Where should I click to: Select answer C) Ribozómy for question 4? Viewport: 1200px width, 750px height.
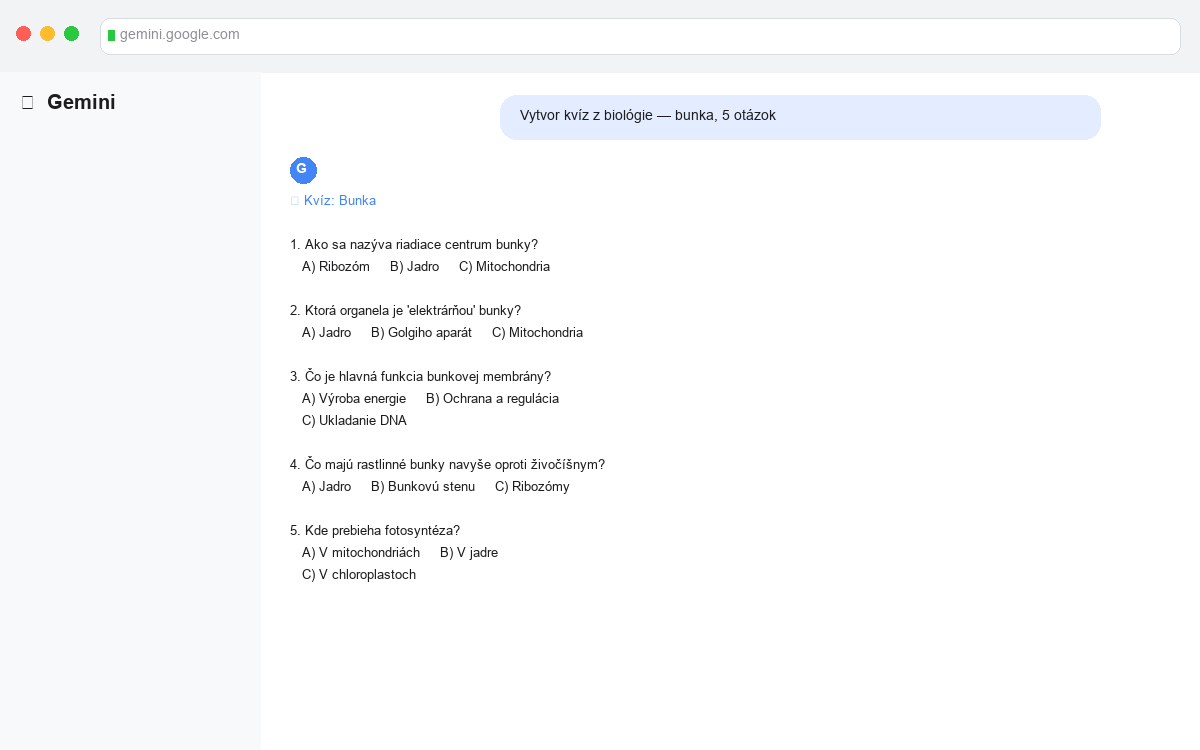(x=532, y=486)
